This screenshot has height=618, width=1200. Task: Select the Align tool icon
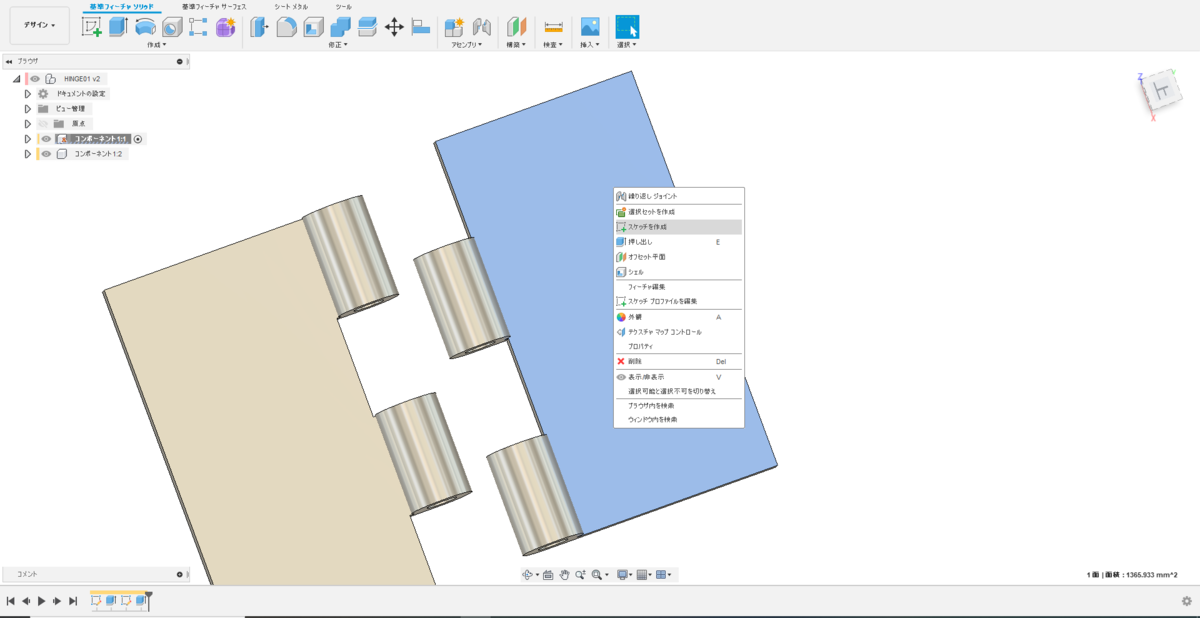pos(421,27)
